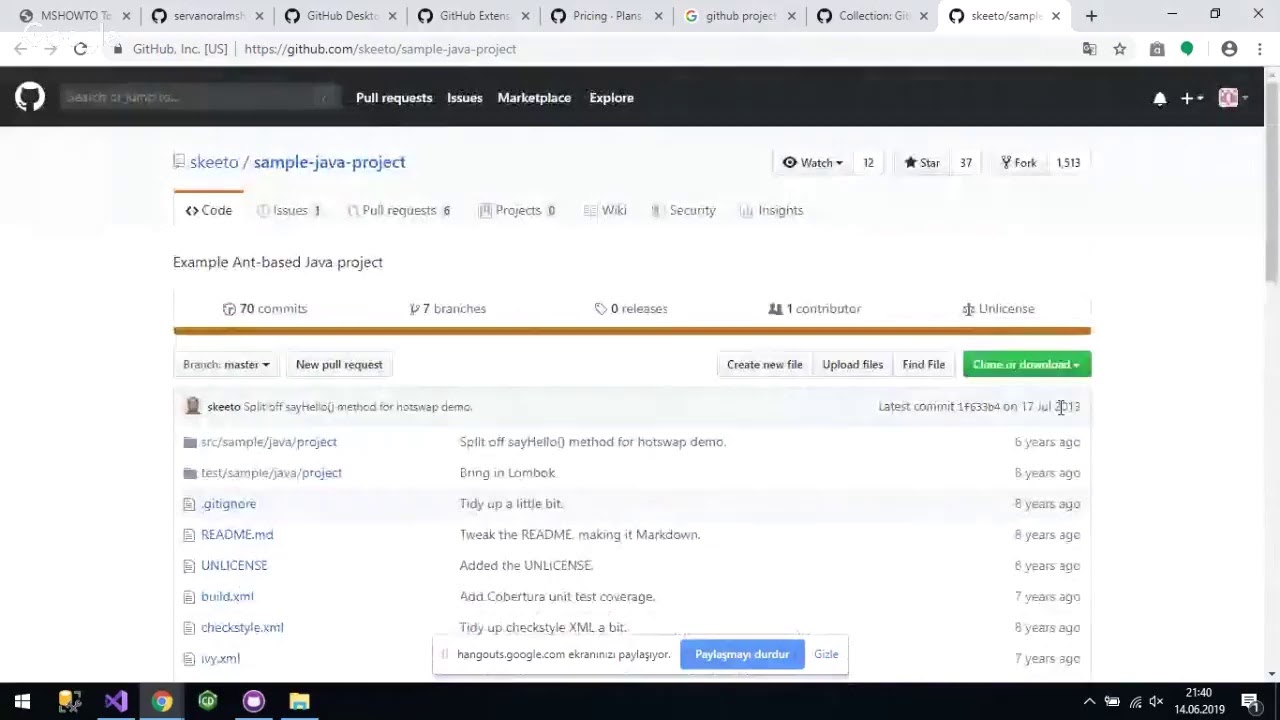The width and height of the screenshot is (1280, 720).
Task: Open the Insights tab
Action: pos(771,211)
